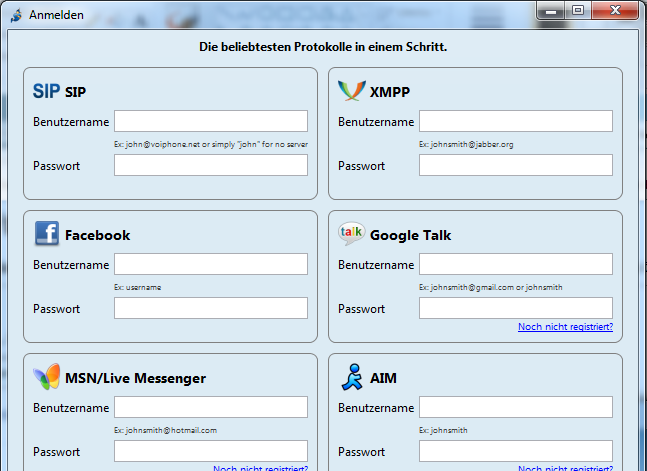The height and width of the screenshot is (471, 647).
Task: Focus the Google Talk Passwort field
Action: [516, 308]
